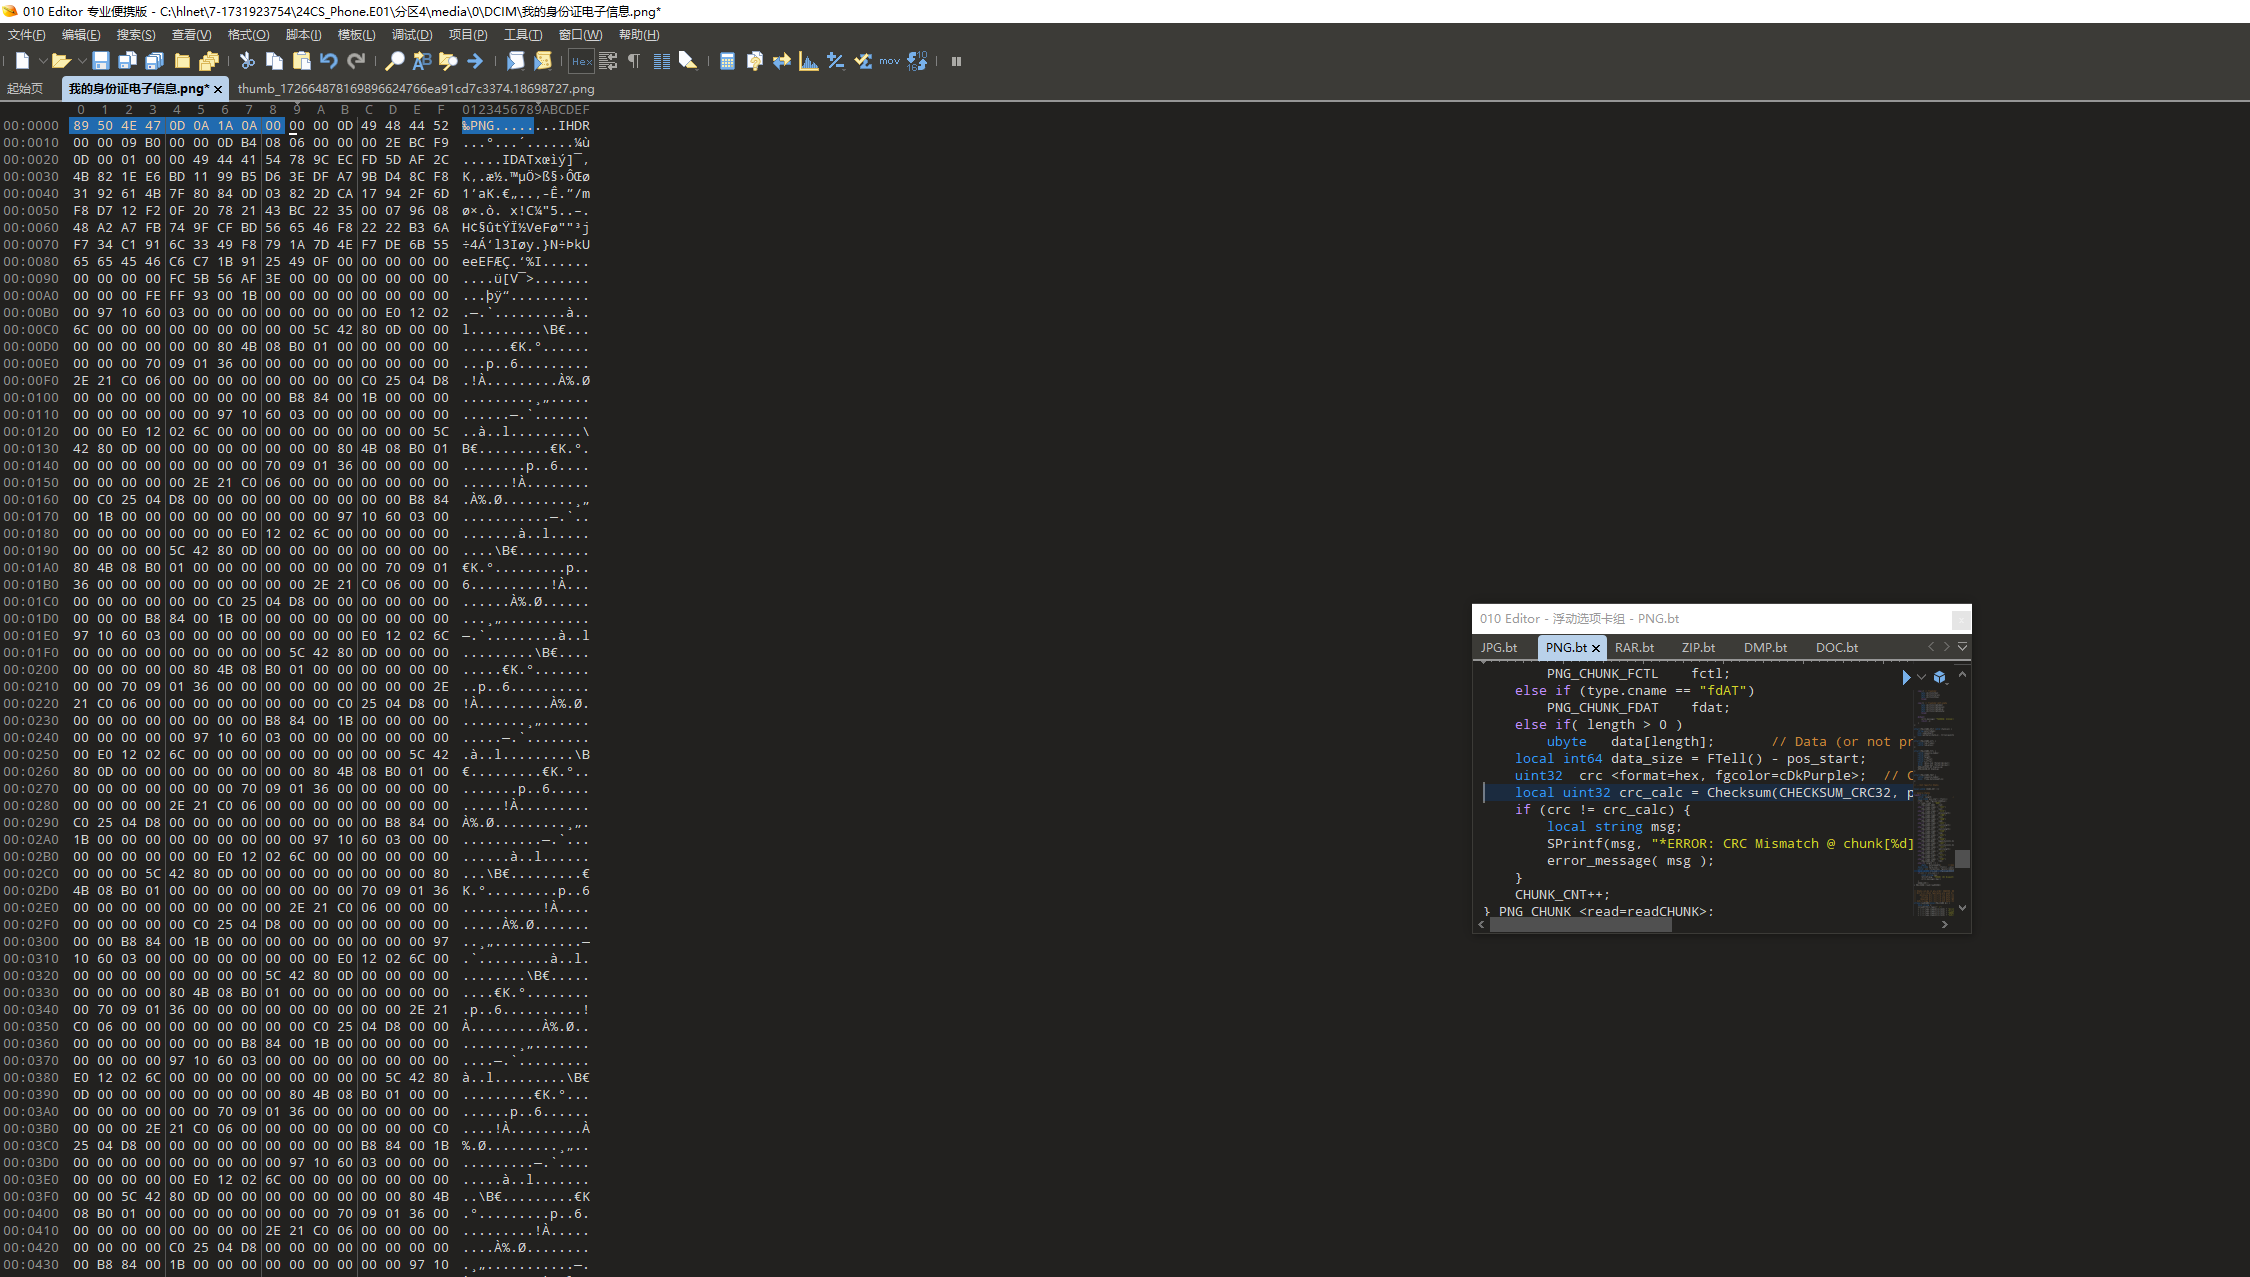Run the PNG.bt template with play button

pos(1906,677)
